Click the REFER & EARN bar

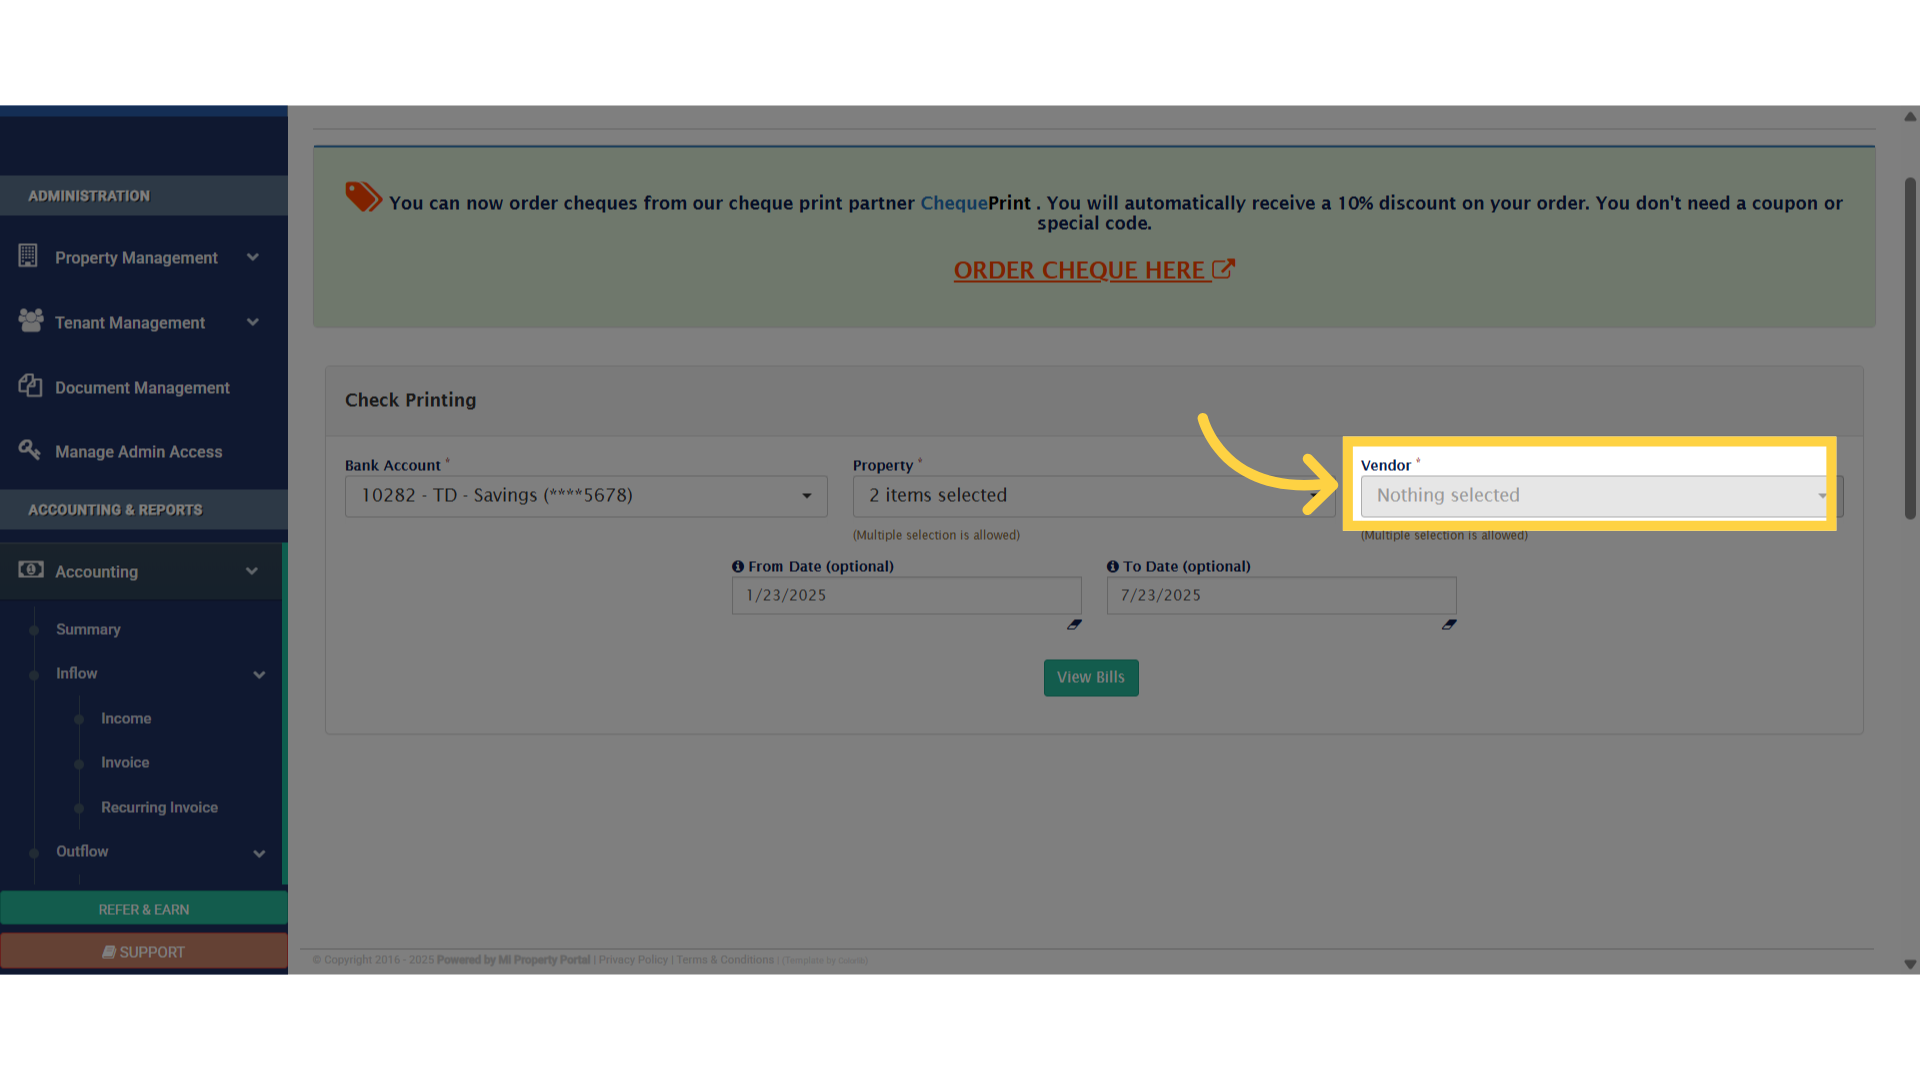coord(143,909)
